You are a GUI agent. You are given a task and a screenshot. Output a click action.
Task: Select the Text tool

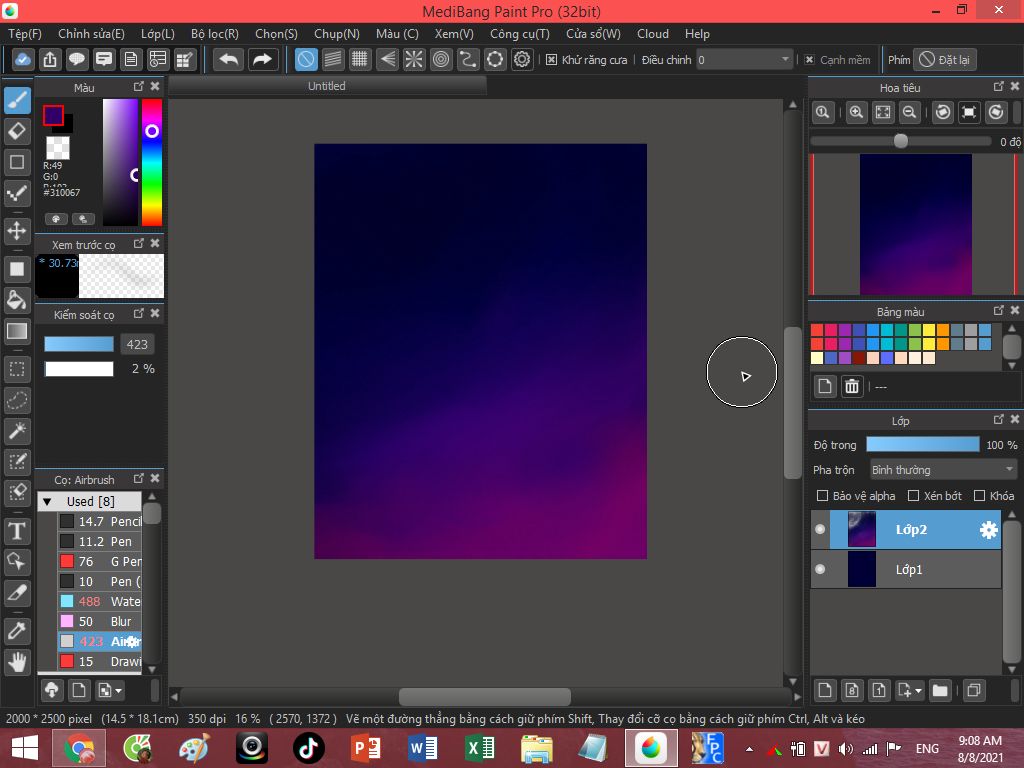pos(18,531)
